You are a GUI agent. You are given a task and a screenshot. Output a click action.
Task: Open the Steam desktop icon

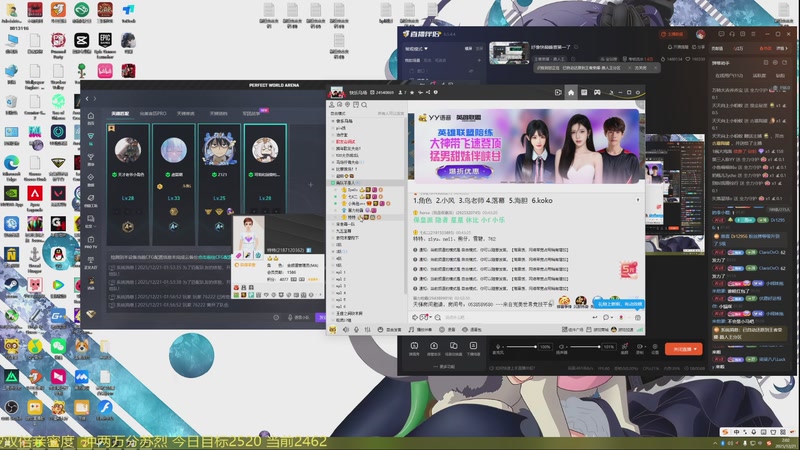coord(11,286)
